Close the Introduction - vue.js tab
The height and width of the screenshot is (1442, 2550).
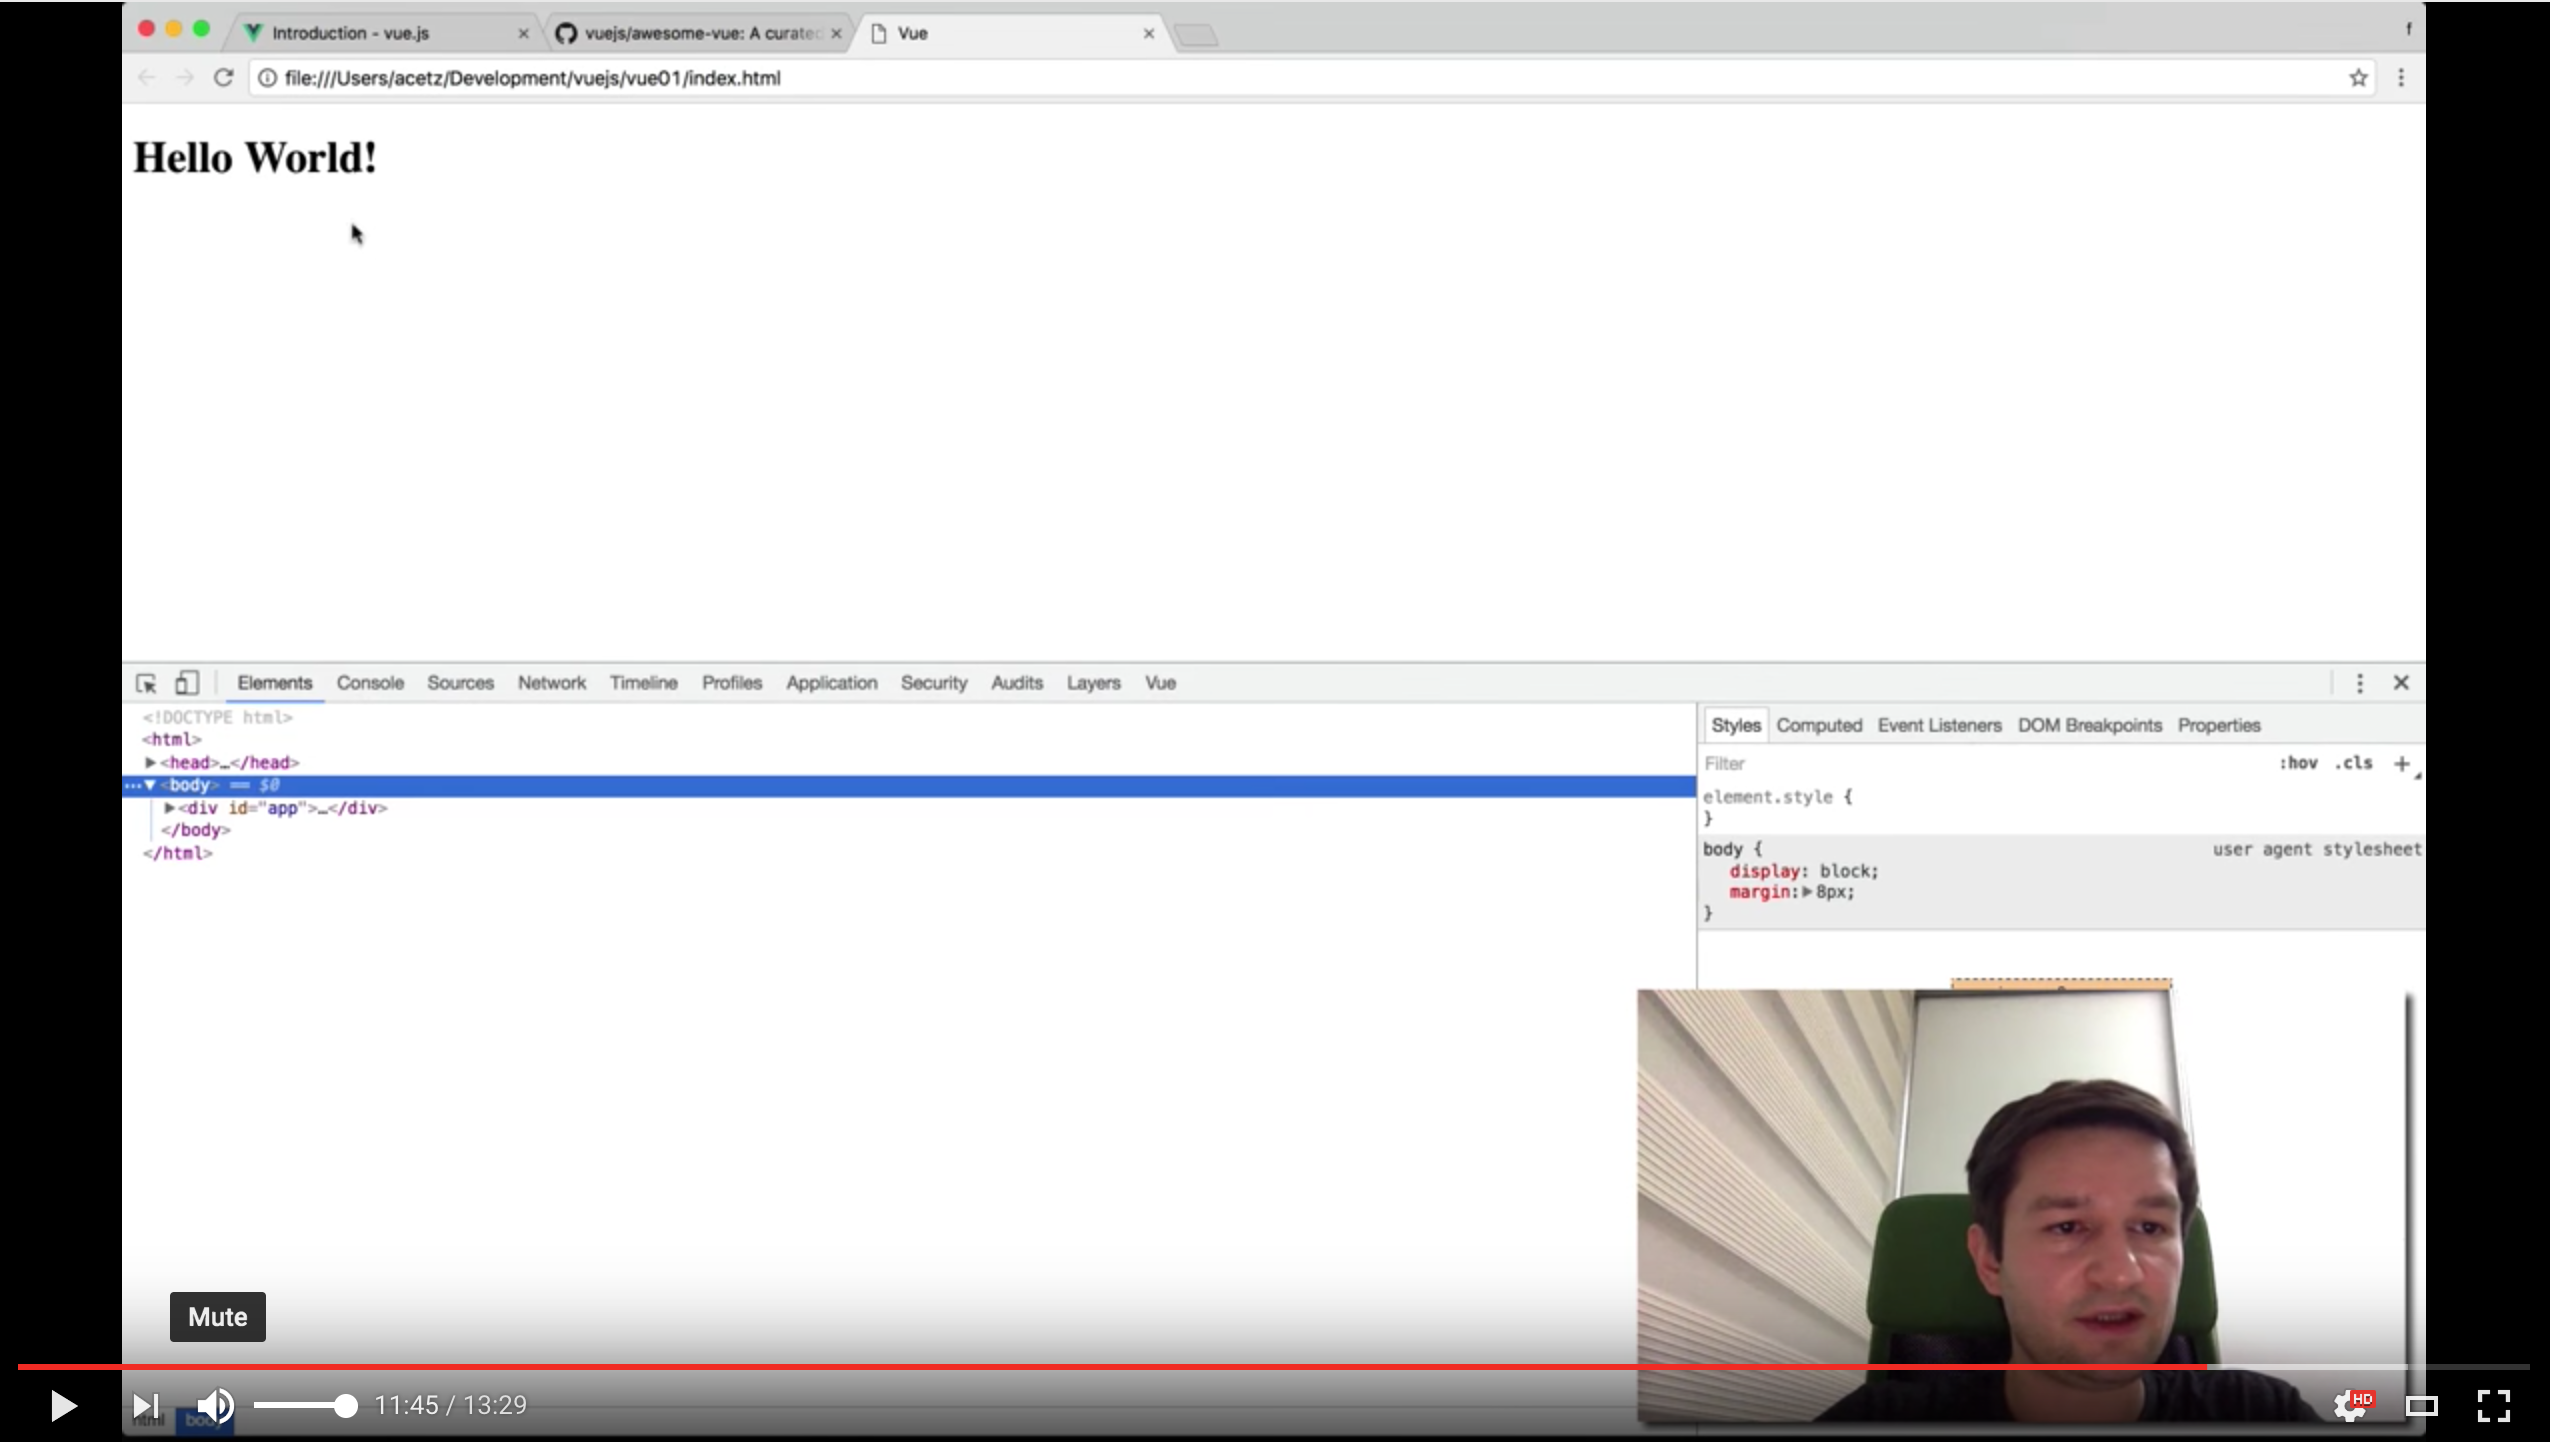click(523, 34)
